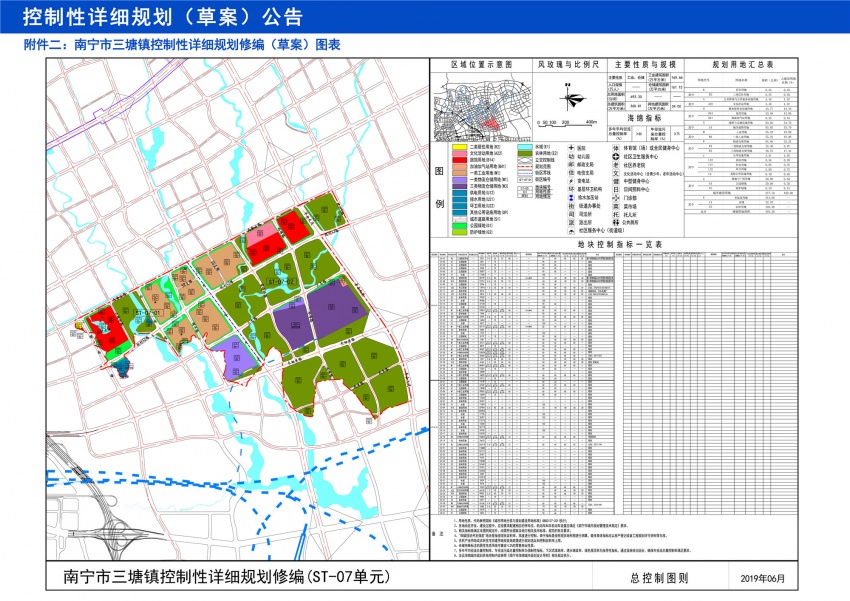Click the pink cultural land legend swatch
850x601 pixels.
[460, 153]
